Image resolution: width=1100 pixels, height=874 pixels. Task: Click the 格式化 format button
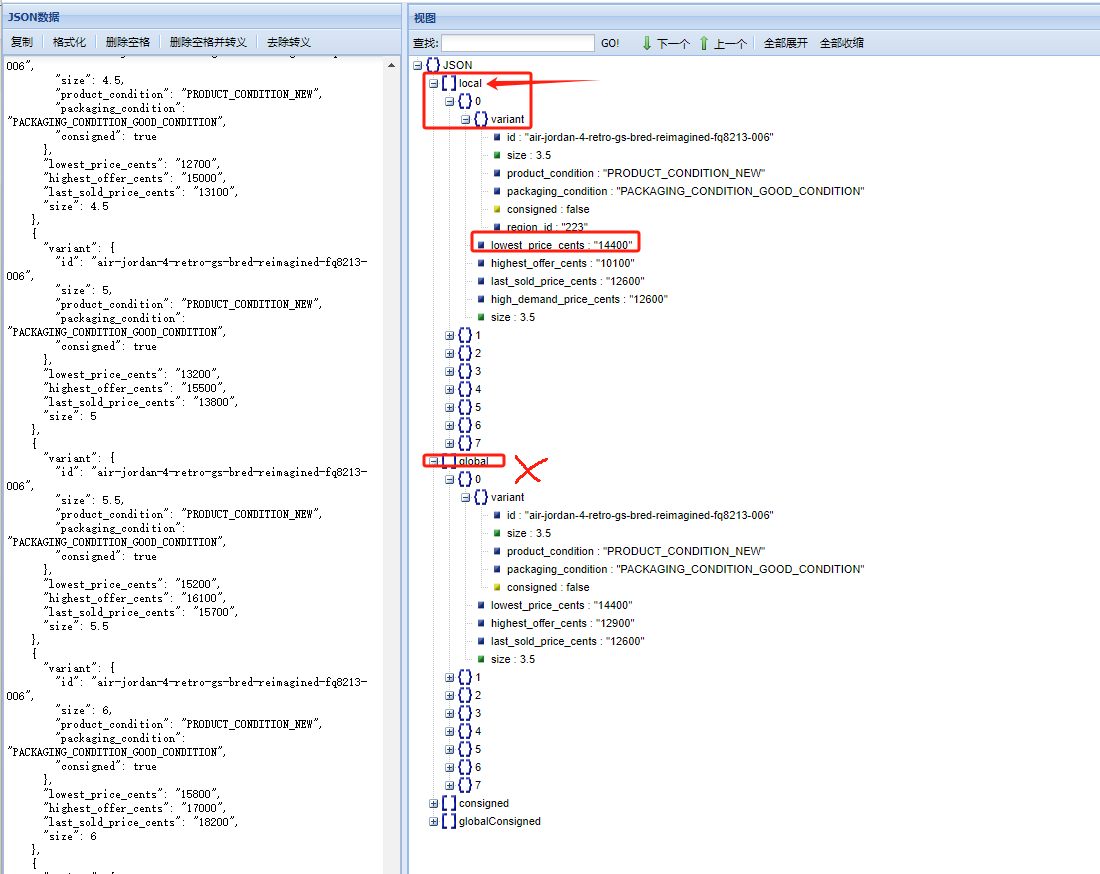(69, 42)
